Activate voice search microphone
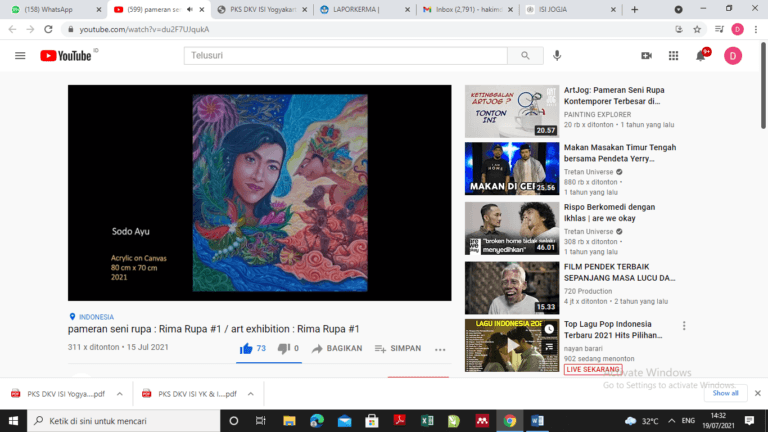This screenshot has width=768, height=432. (557, 56)
